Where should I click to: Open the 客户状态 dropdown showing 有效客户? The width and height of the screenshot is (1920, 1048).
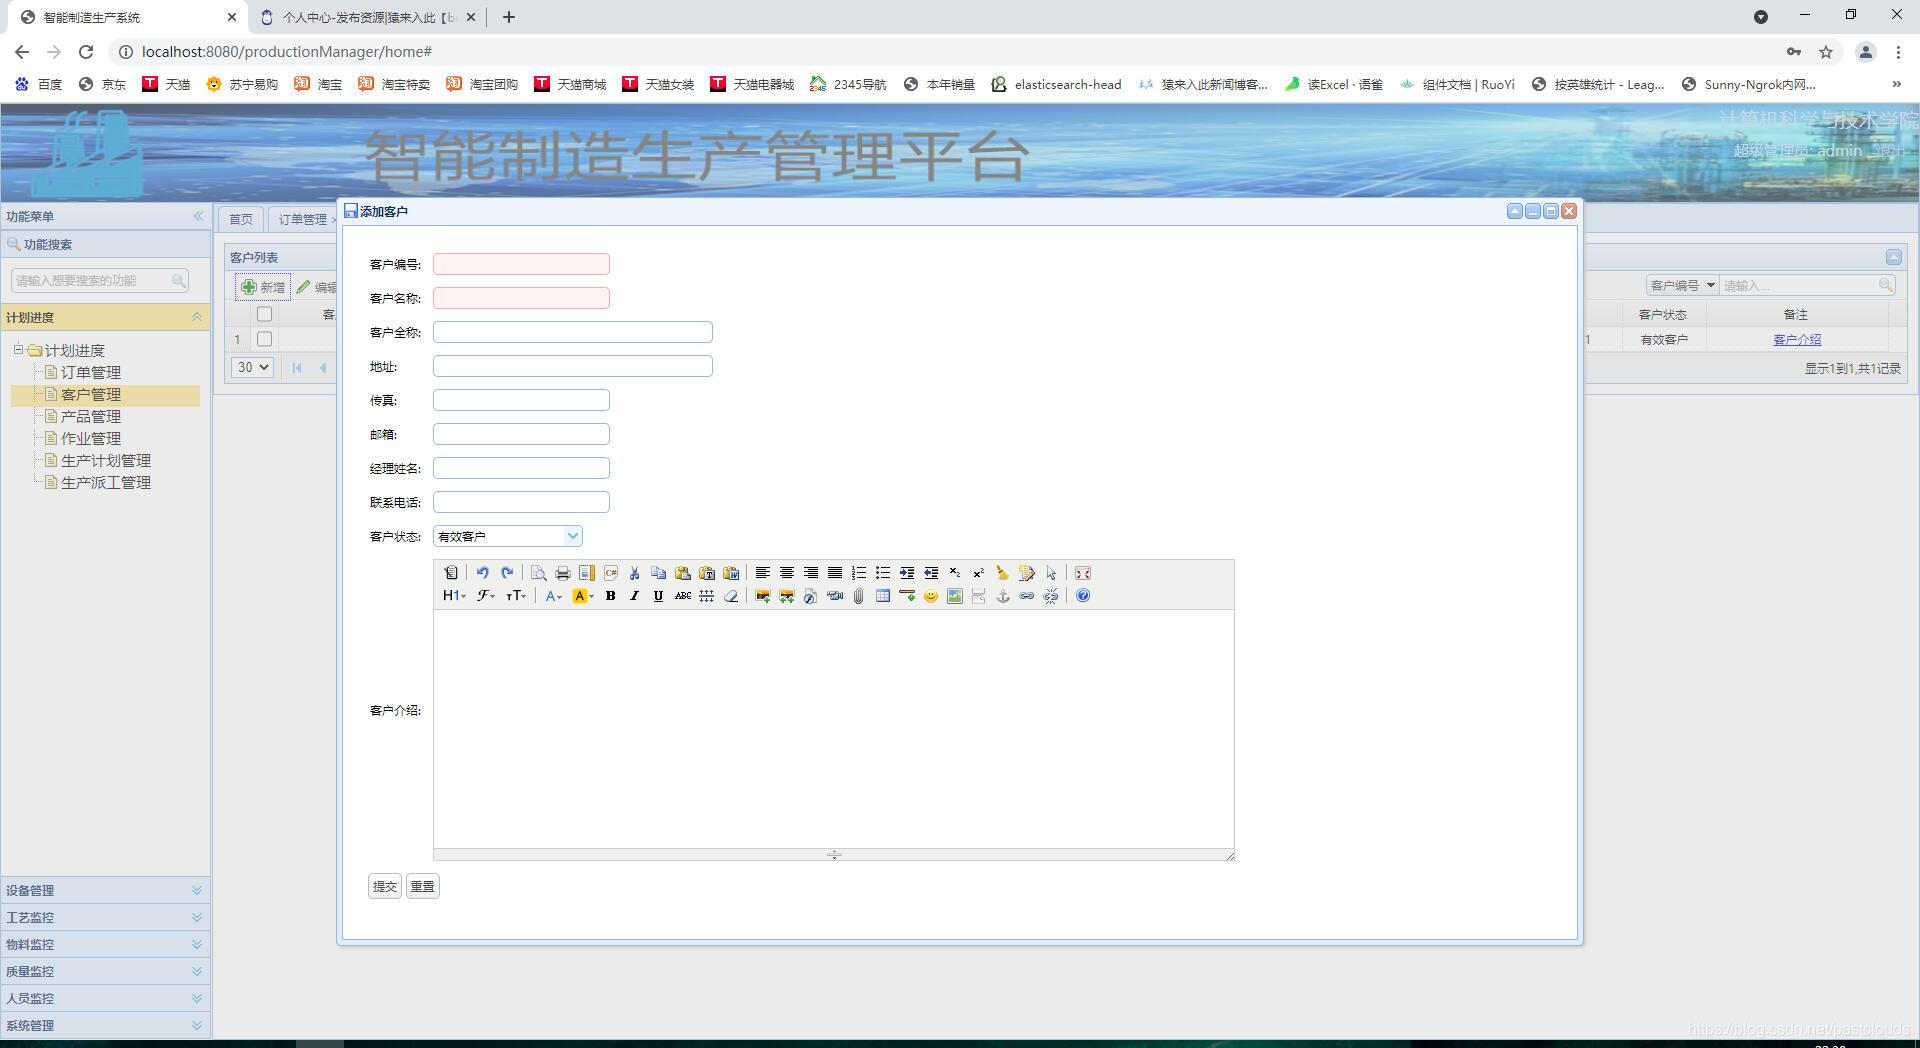point(507,536)
